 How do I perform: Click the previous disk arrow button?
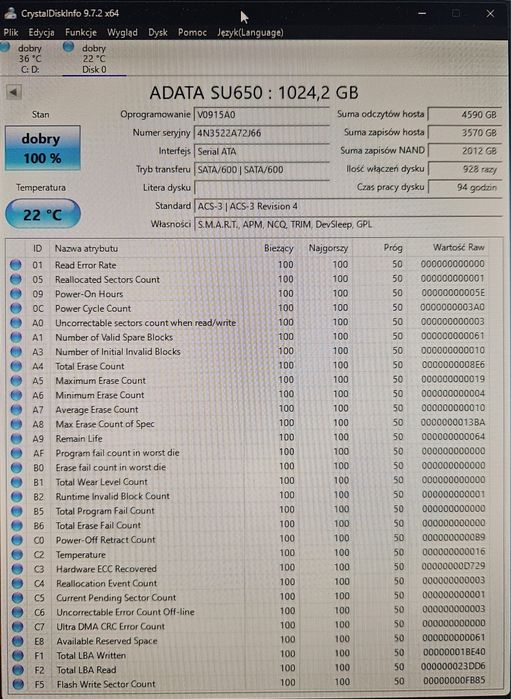(x=13, y=92)
